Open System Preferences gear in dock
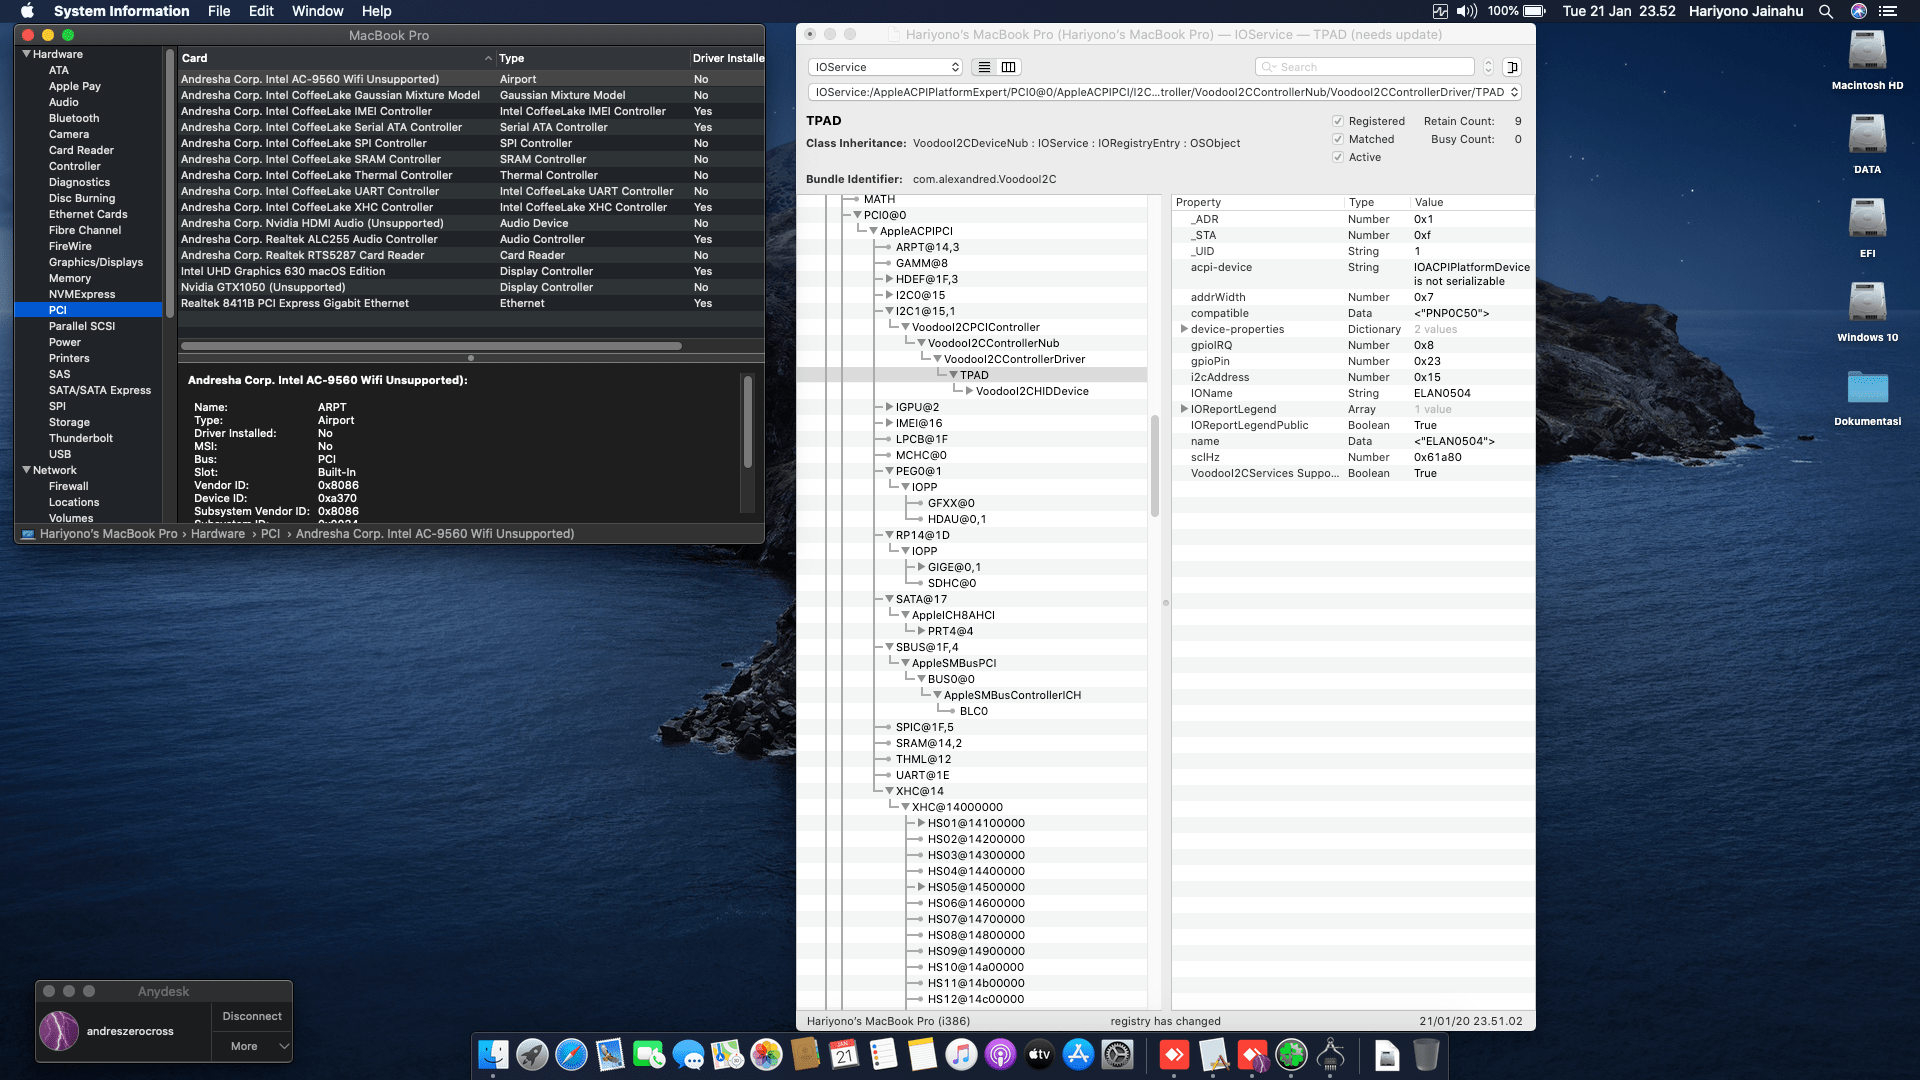 pyautogui.click(x=1117, y=1054)
